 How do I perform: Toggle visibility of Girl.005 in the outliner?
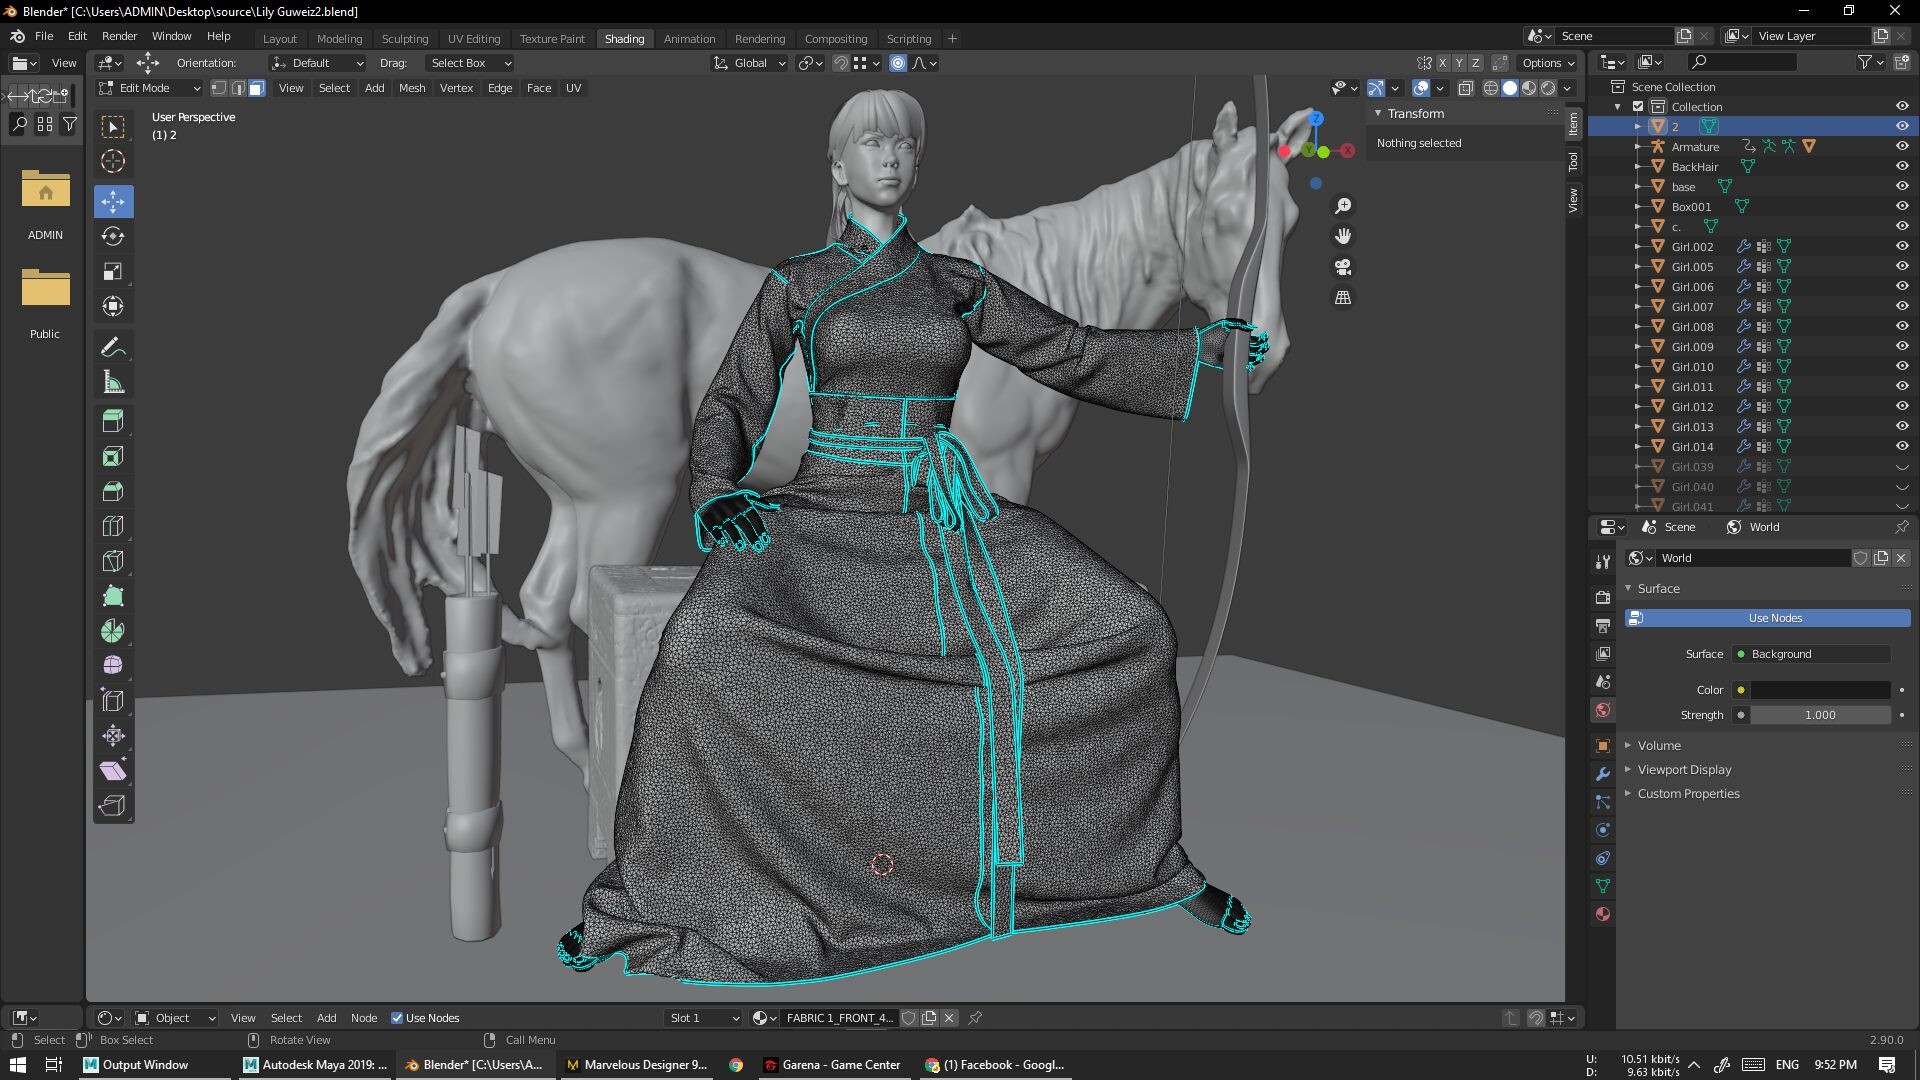[x=1901, y=266]
